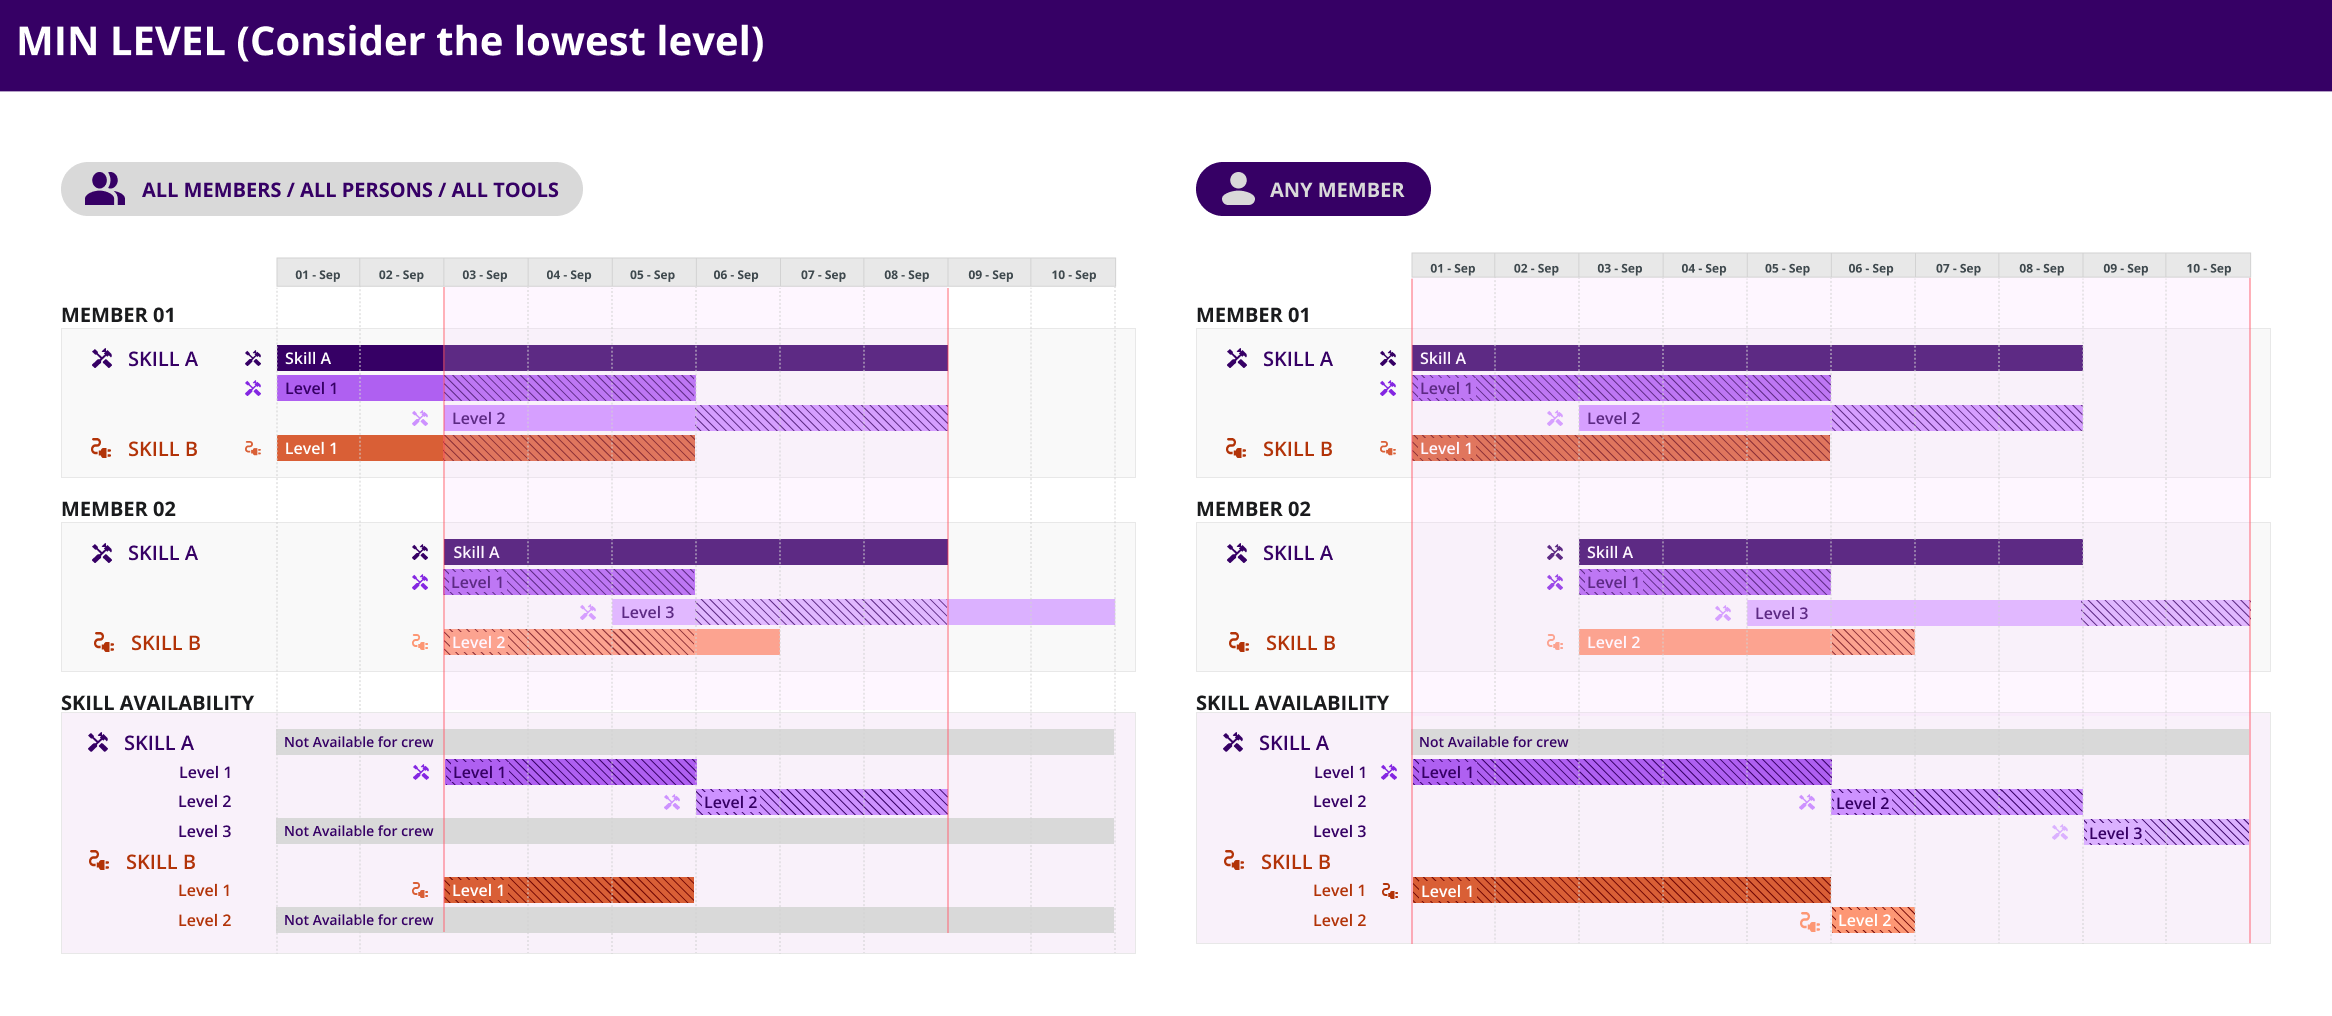Click the MIN LEVEL title banner
The width and height of the screenshot is (2332, 1016).
(390, 41)
